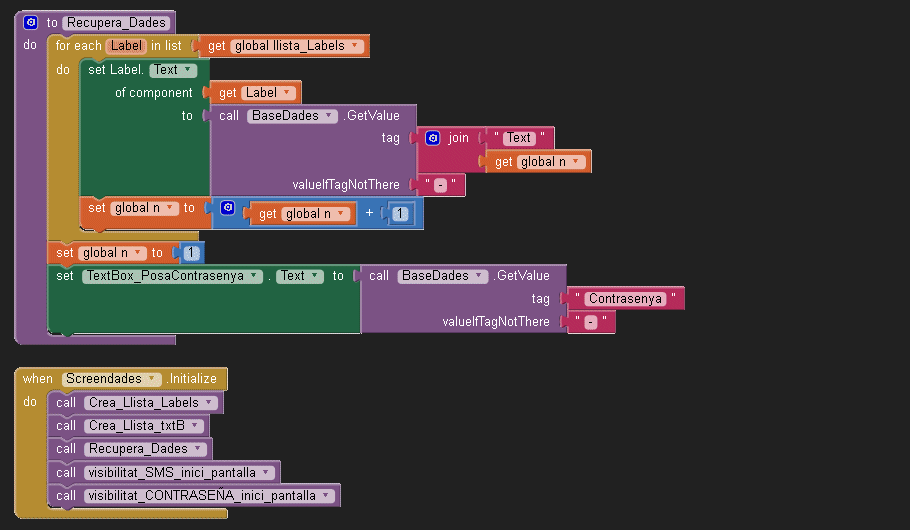Open the global llista_Labels variable dropdown
Viewport: 910px width, 530px height.
[354, 46]
